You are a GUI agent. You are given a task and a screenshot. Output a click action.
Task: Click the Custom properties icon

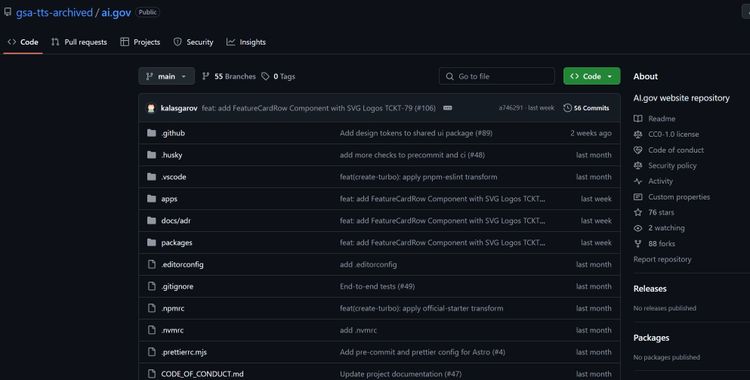[x=638, y=197]
